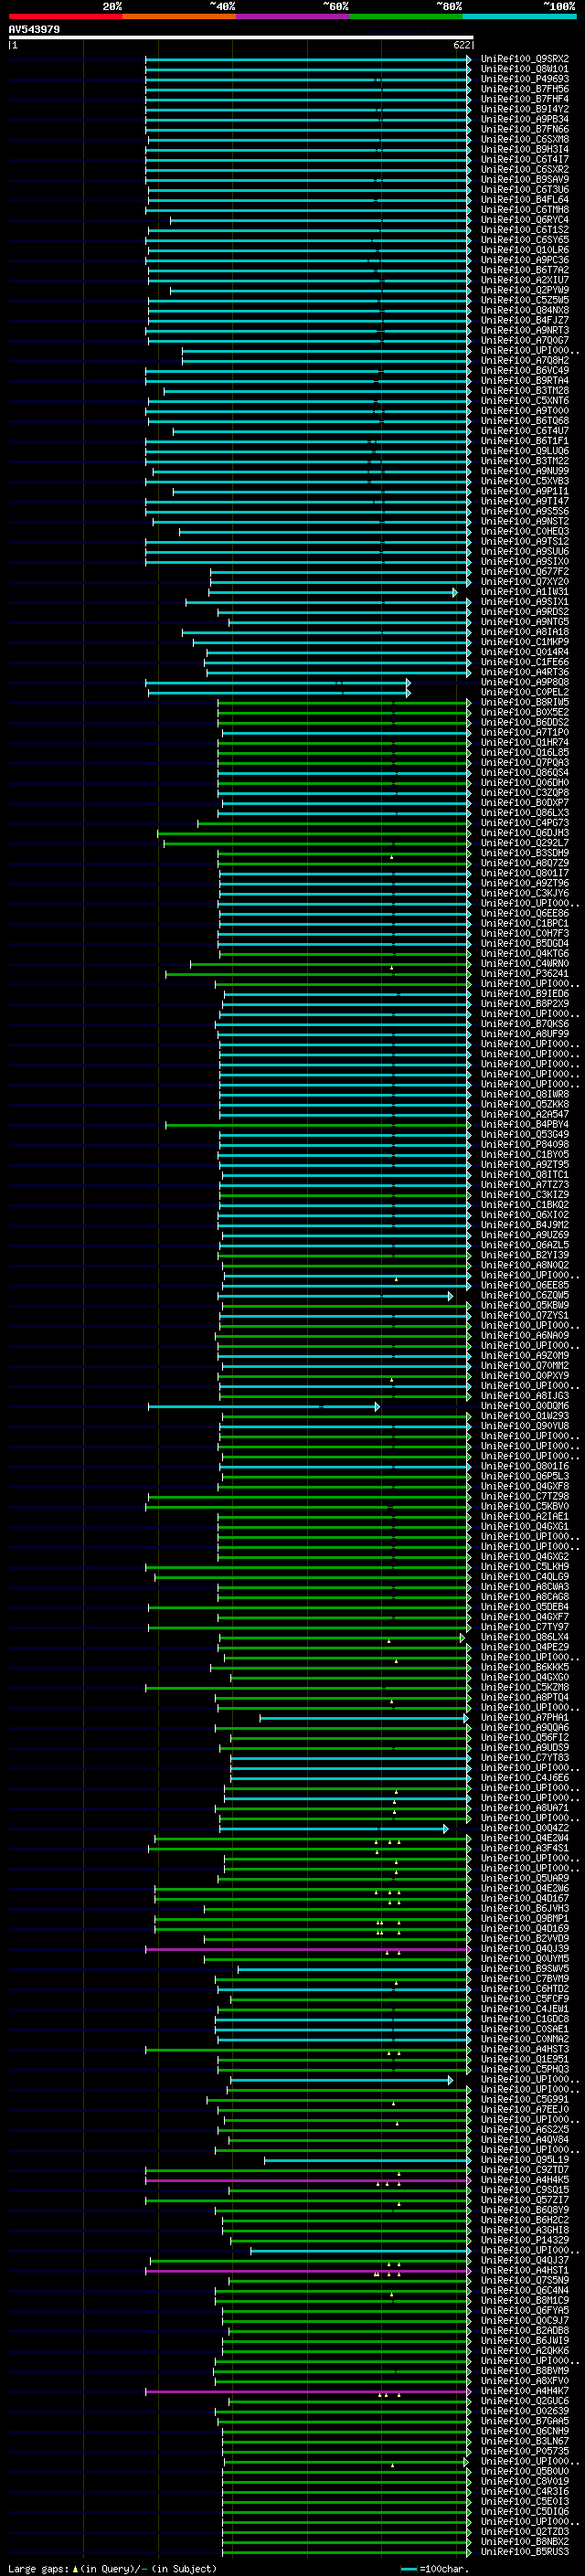585x2576 pixels.
Task: Select the UniRef100_Q84NX8 label
Action: (x=525, y=310)
